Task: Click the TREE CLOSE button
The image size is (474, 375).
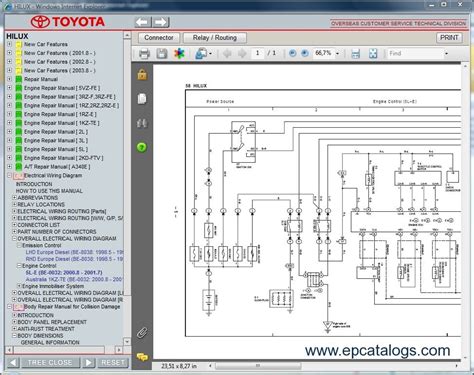Action: (50, 362)
